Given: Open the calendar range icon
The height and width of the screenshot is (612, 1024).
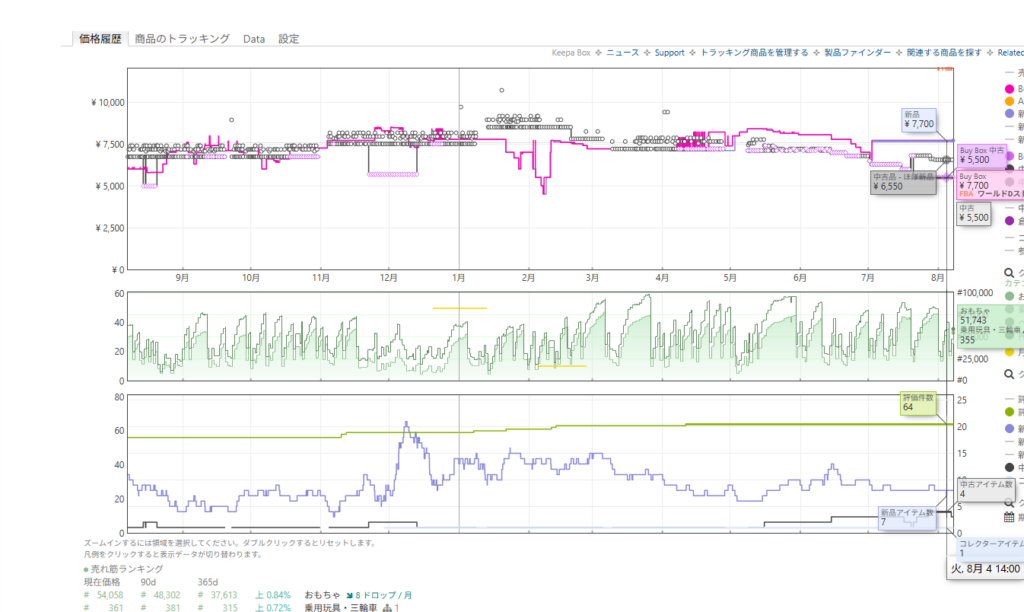Looking at the screenshot, I should [1009, 517].
